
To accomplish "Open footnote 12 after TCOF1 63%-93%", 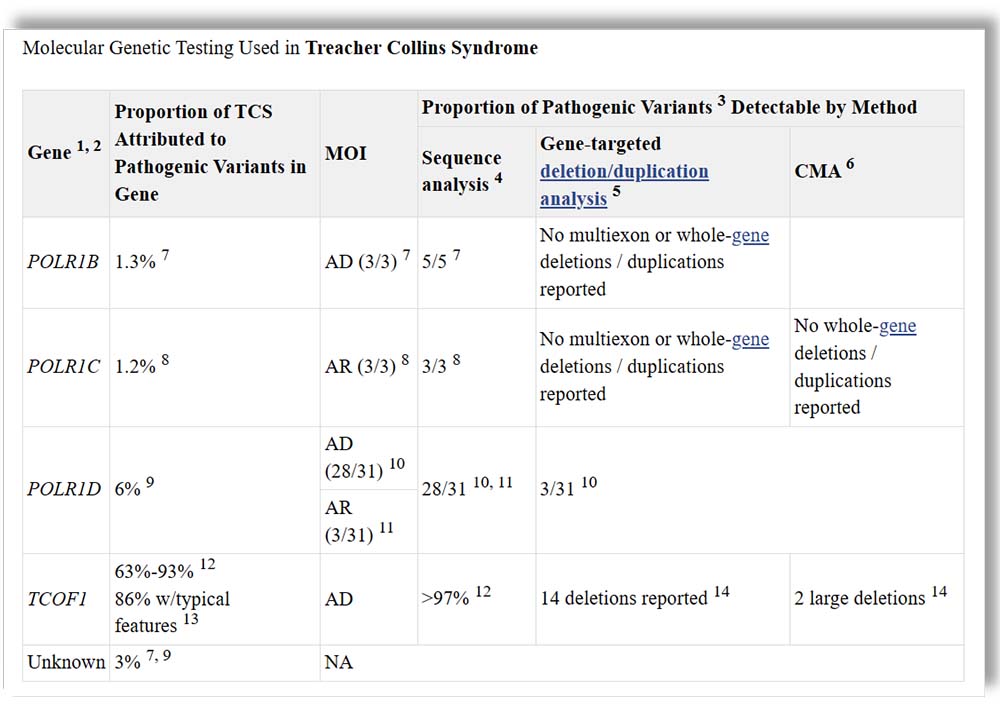I will coord(207,564).
